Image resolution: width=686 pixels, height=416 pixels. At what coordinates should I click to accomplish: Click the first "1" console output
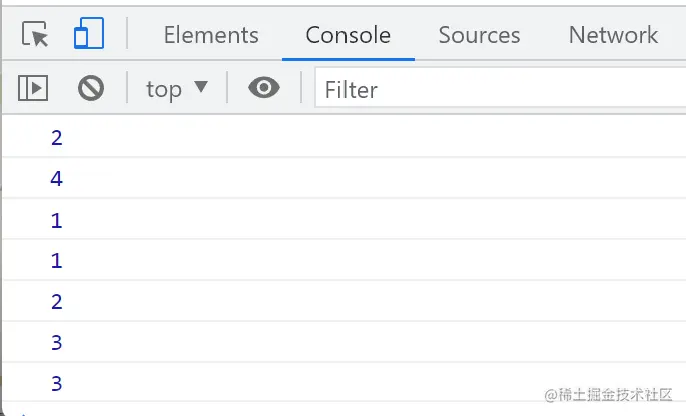pyautogui.click(x=57, y=220)
